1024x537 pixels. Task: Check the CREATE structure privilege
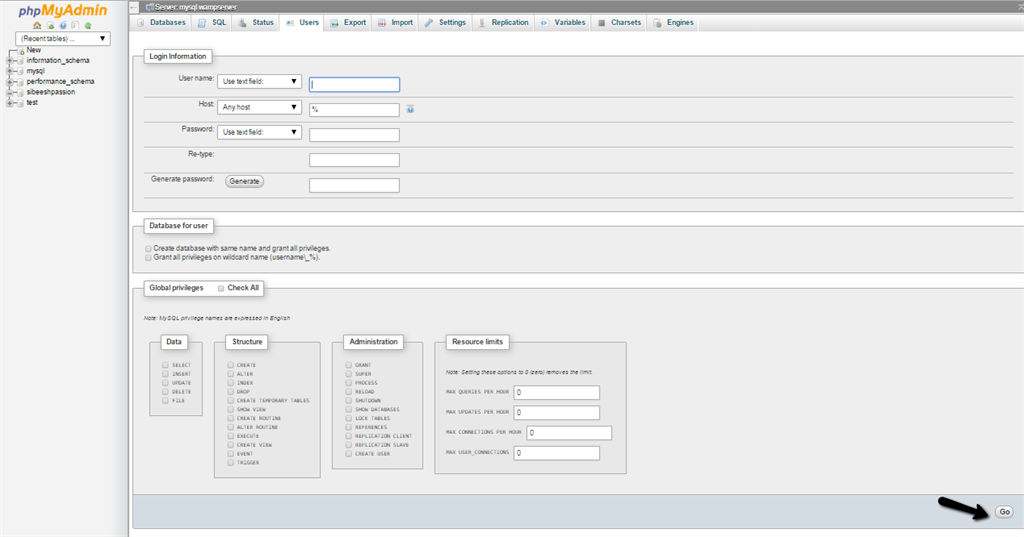coord(231,365)
